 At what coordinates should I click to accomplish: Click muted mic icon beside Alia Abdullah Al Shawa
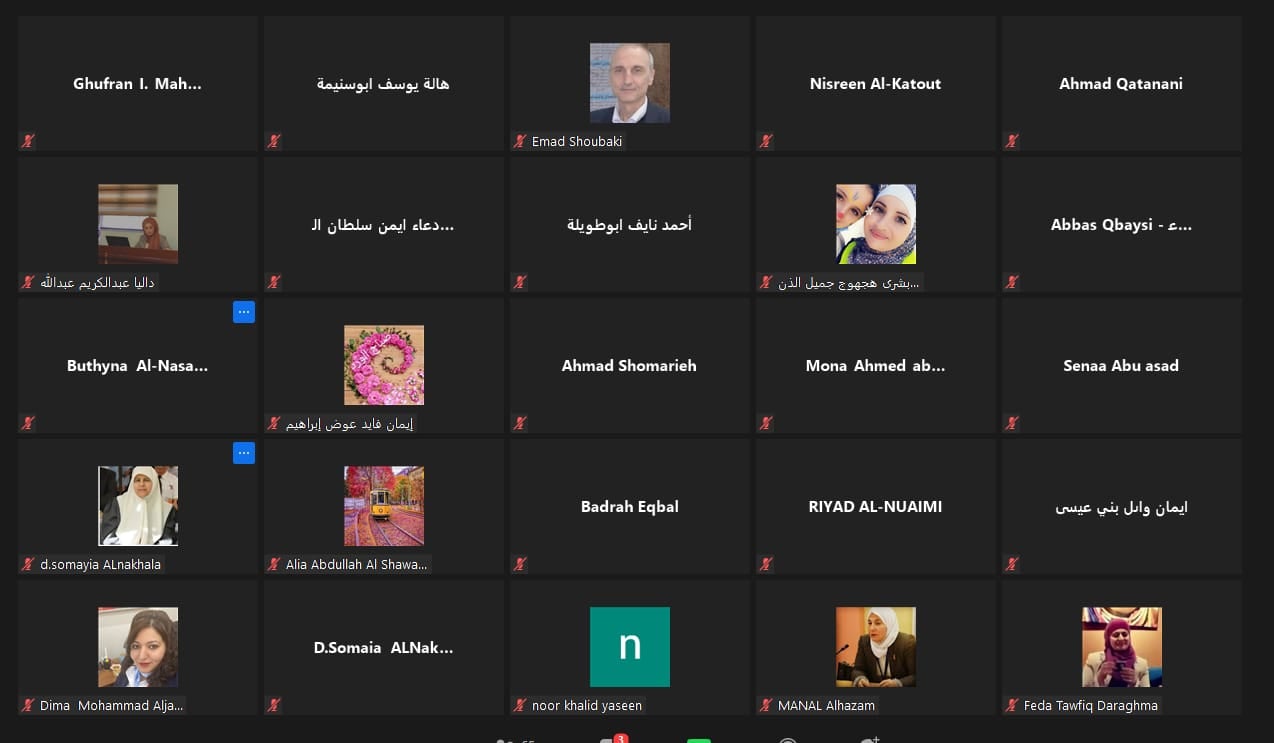(274, 565)
